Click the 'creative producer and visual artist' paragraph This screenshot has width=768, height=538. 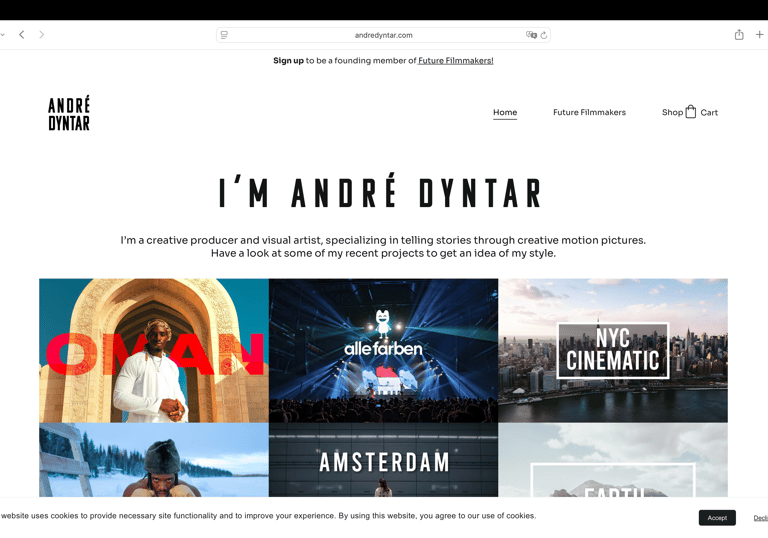[x=383, y=246]
